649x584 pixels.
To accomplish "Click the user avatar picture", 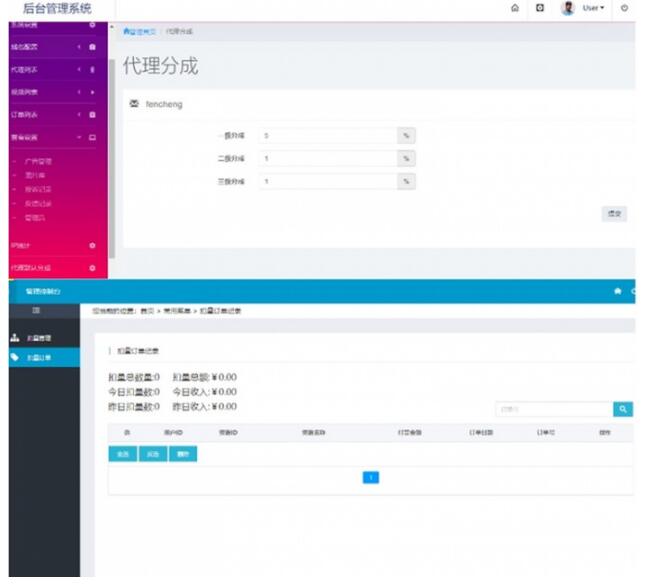I will [568, 8].
